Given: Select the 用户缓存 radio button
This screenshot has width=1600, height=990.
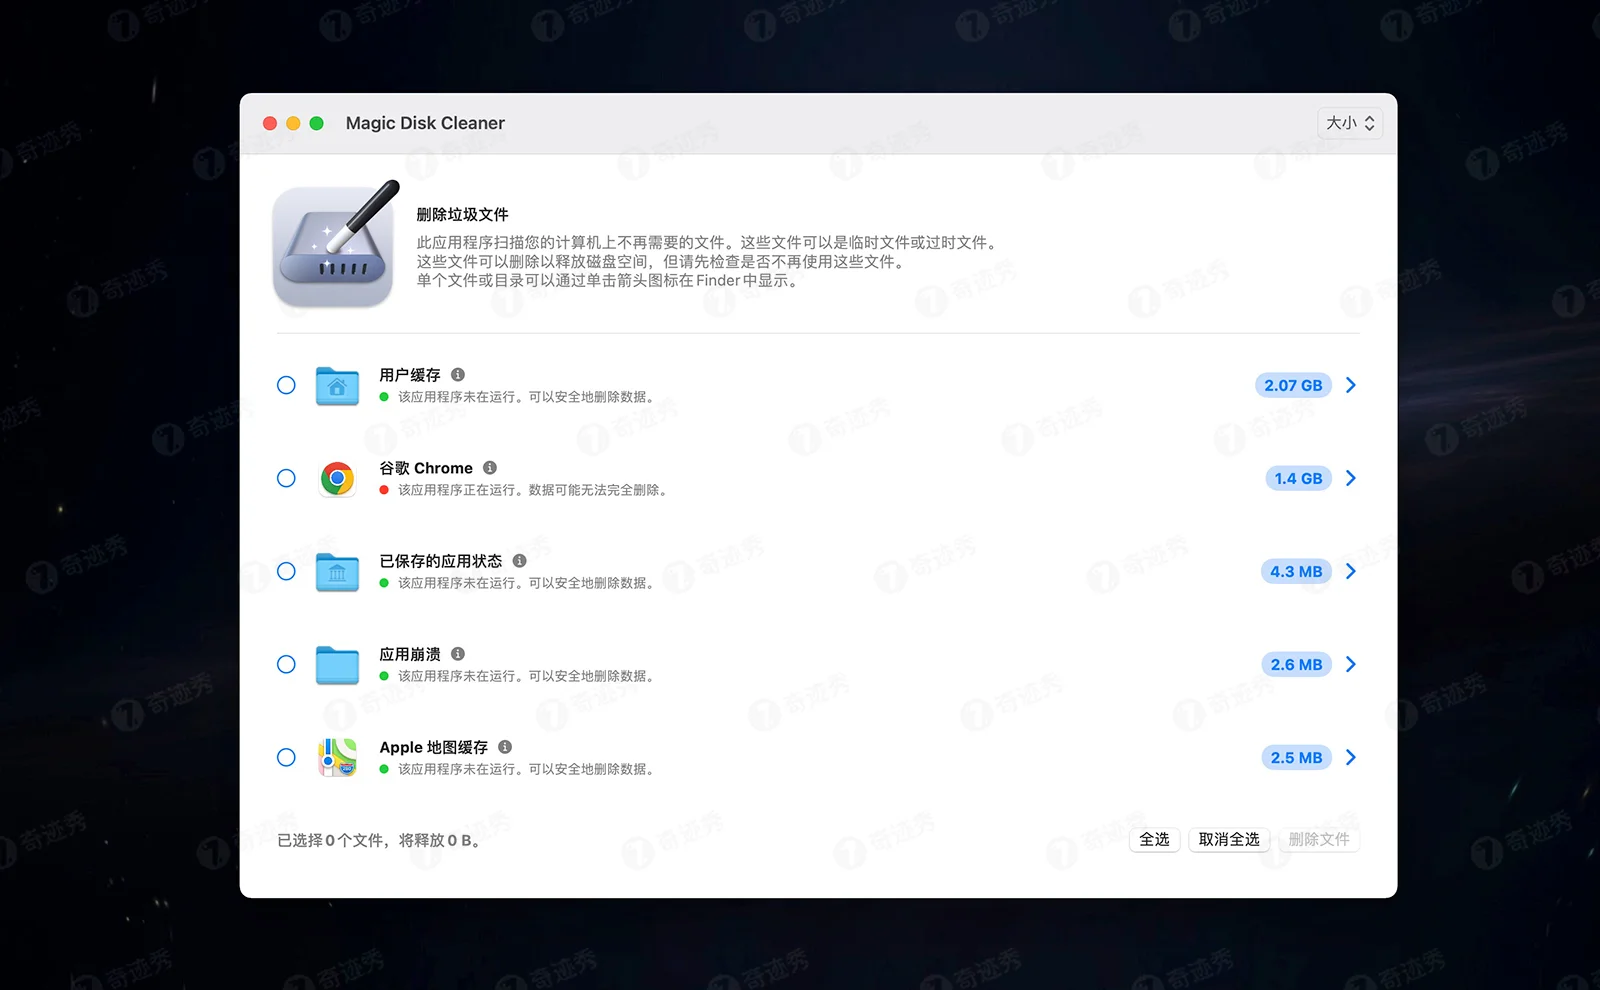Looking at the screenshot, I should pyautogui.click(x=286, y=385).
